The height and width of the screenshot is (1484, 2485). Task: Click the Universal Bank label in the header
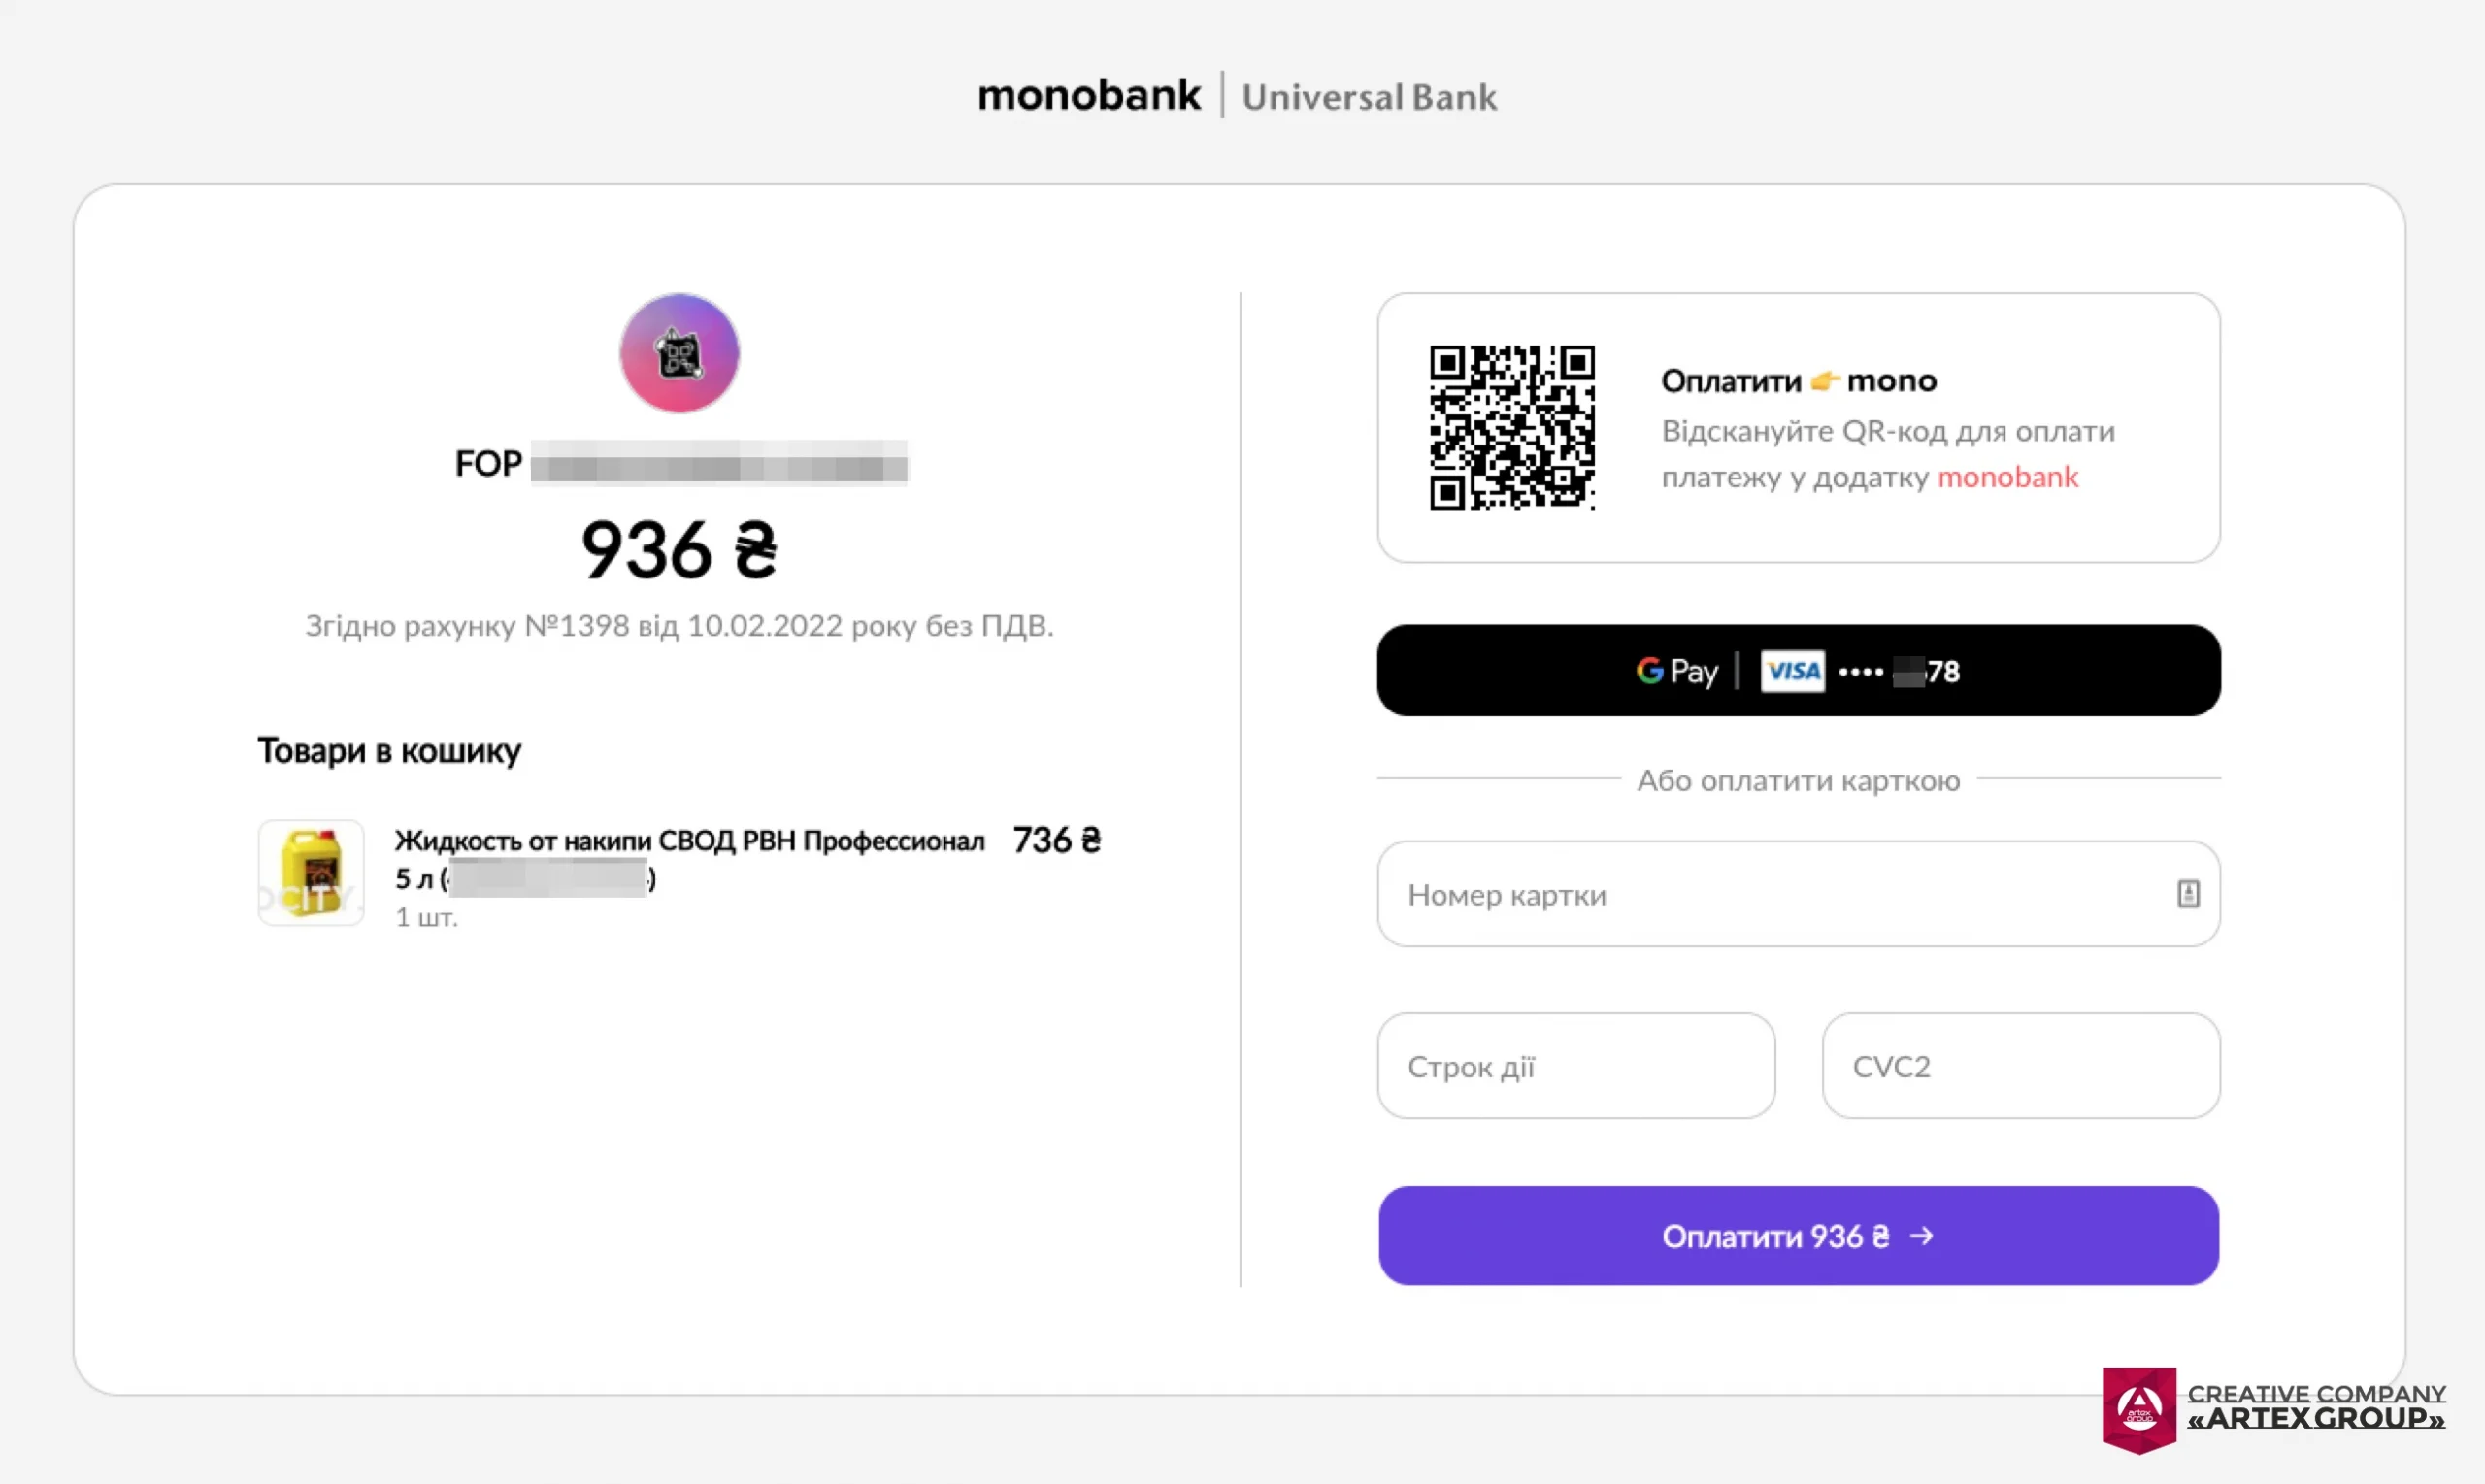click(x=1370, y=97)
